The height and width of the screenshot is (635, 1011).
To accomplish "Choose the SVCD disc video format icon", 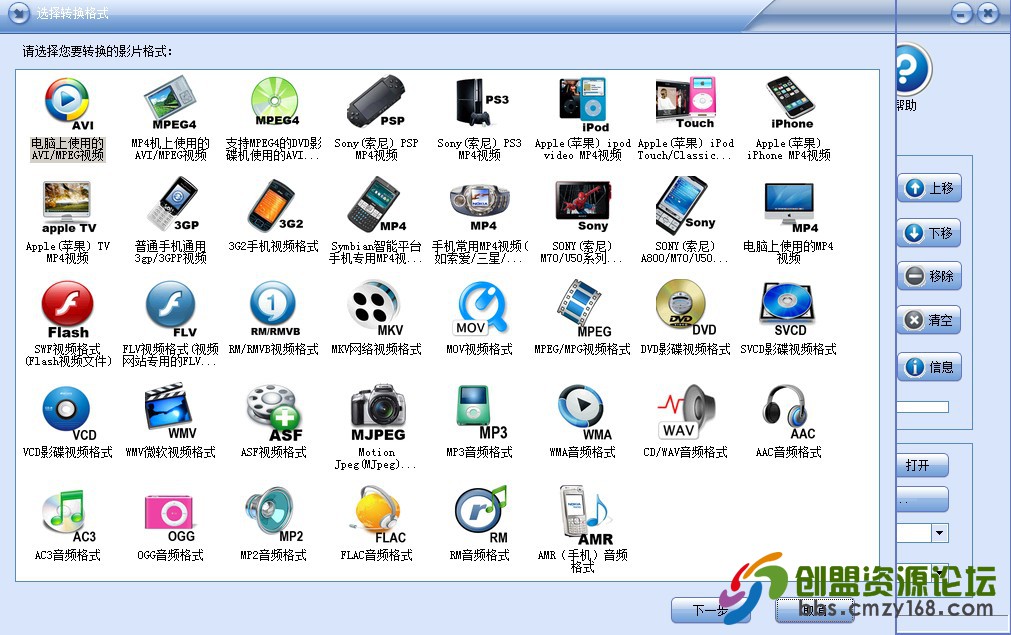I will pos(787,309).
